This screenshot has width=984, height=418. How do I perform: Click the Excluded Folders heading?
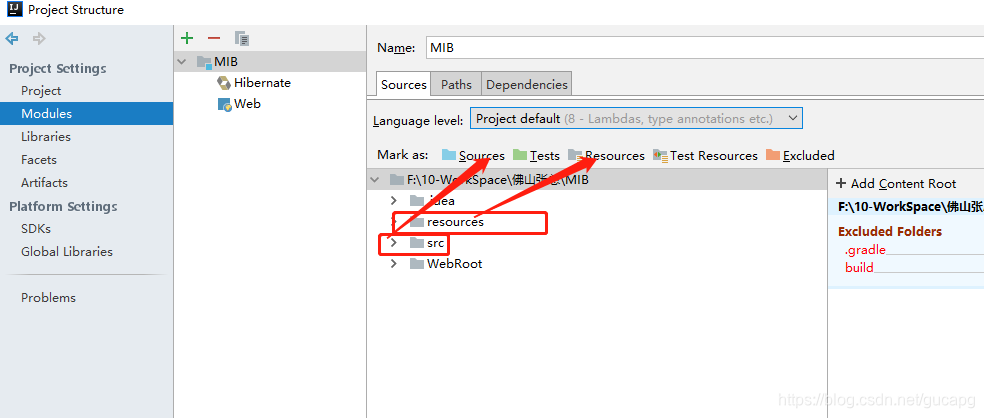(890, 232)
